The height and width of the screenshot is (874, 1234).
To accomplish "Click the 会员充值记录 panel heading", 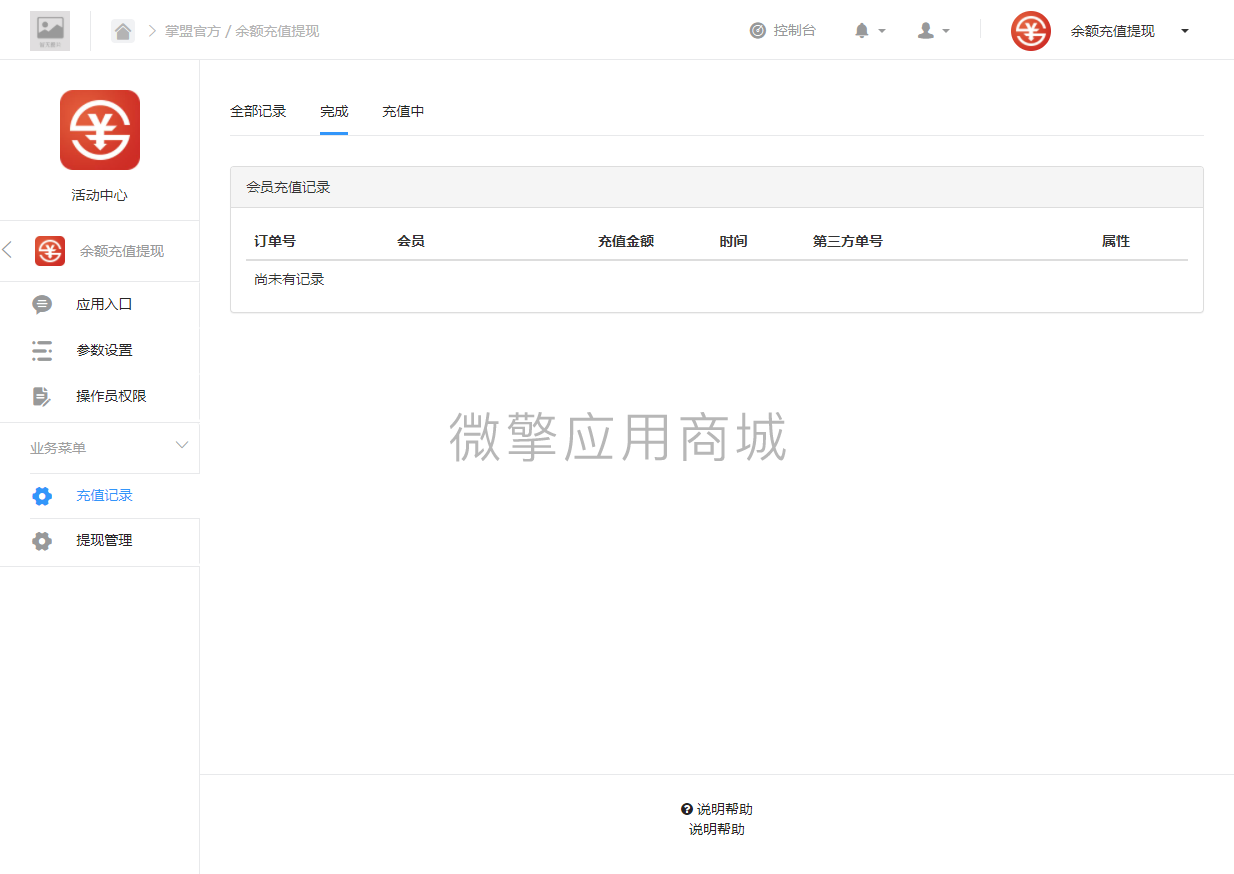I will pos(288,187).
